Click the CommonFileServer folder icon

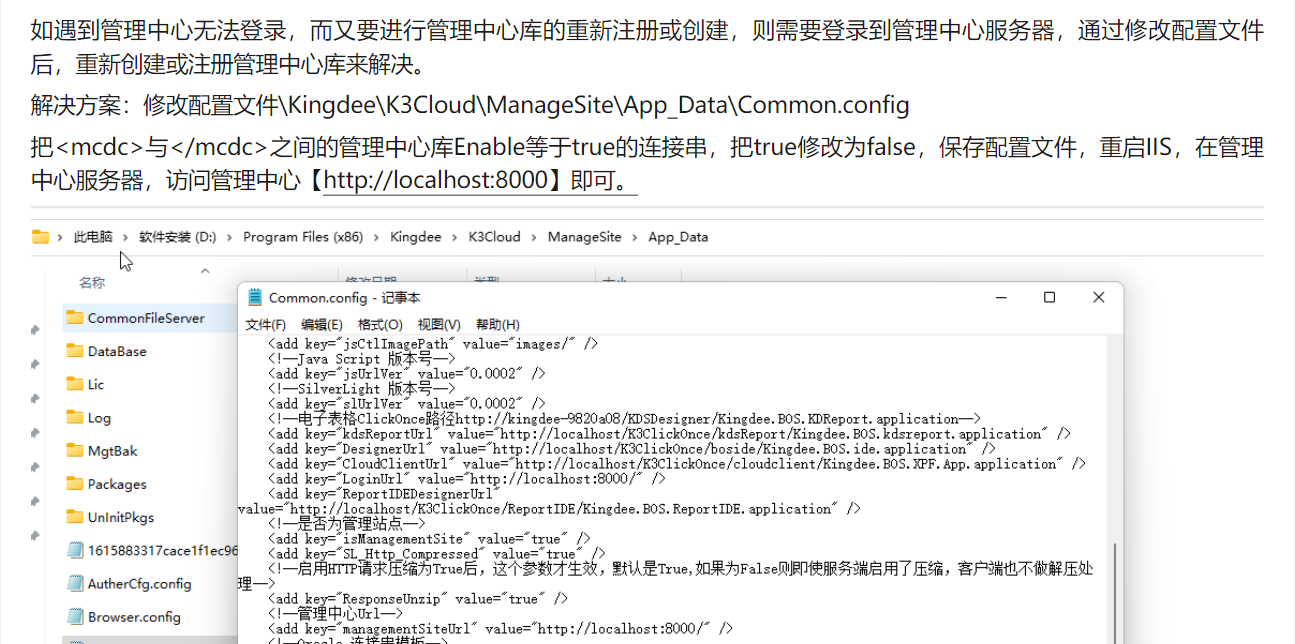click(74, 318)
